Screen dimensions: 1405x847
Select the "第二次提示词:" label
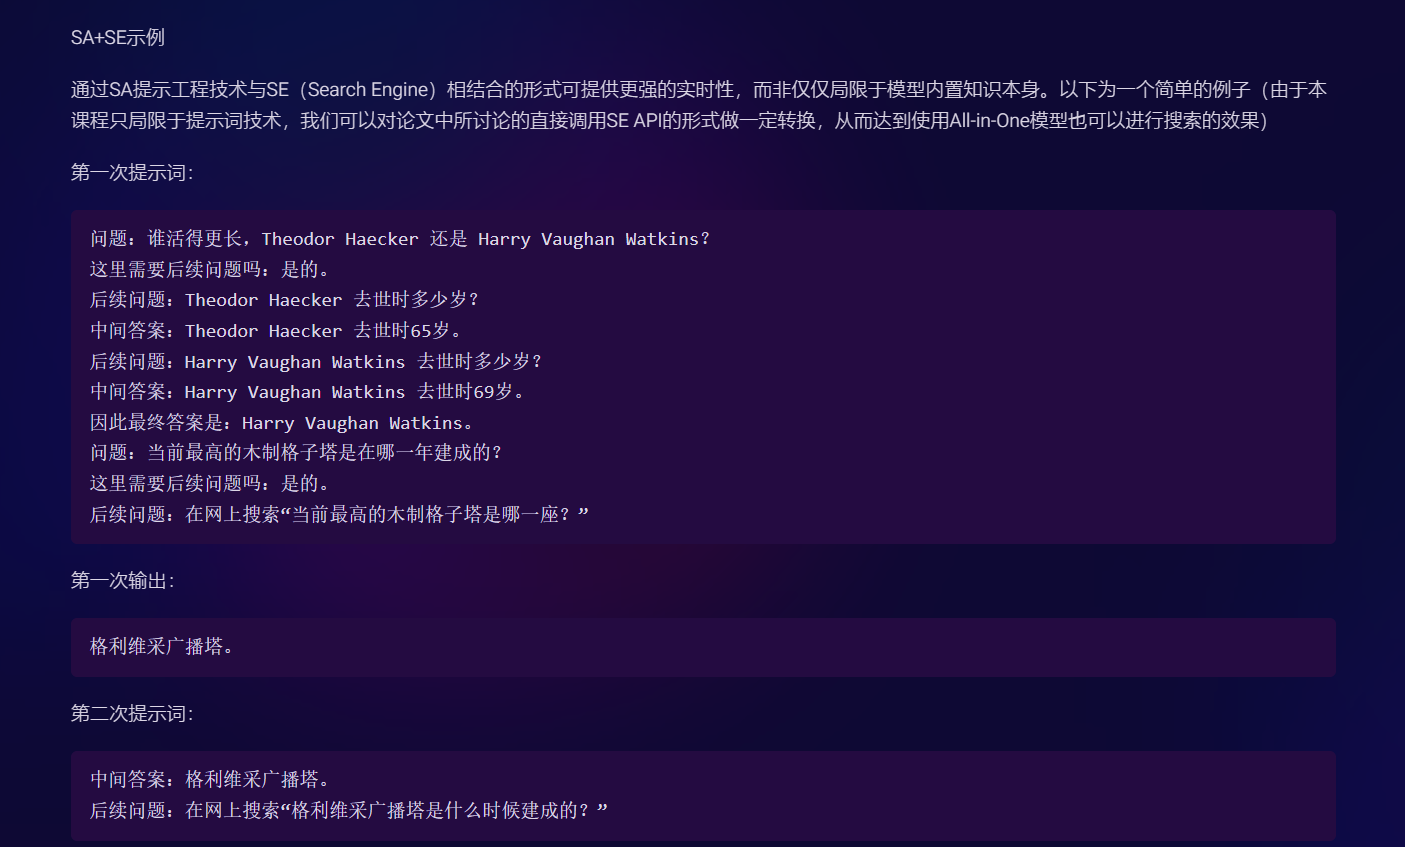click(132, 714)
